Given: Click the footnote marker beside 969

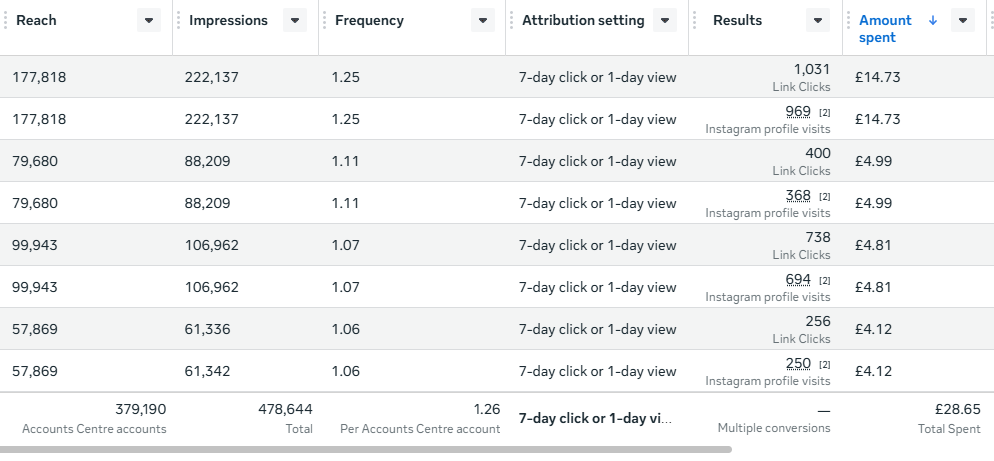Looking at the screenshot, I should point(825,112).
